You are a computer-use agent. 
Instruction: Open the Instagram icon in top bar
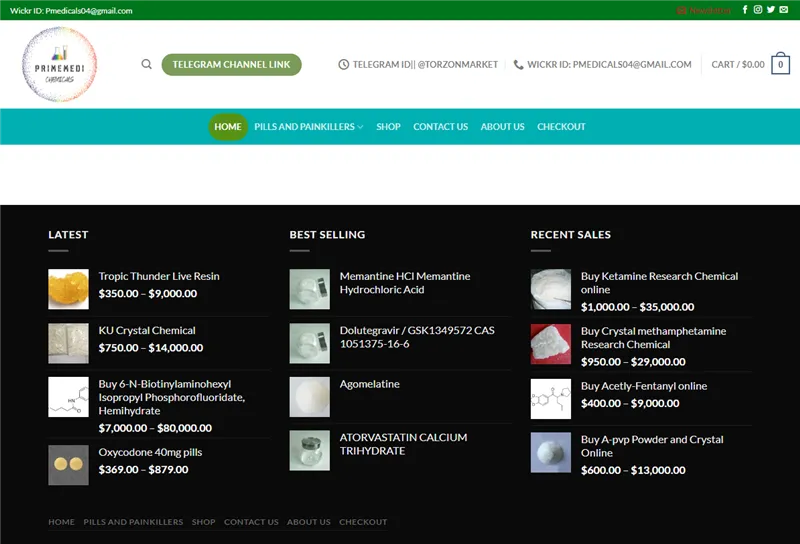(x=758, y=10)
